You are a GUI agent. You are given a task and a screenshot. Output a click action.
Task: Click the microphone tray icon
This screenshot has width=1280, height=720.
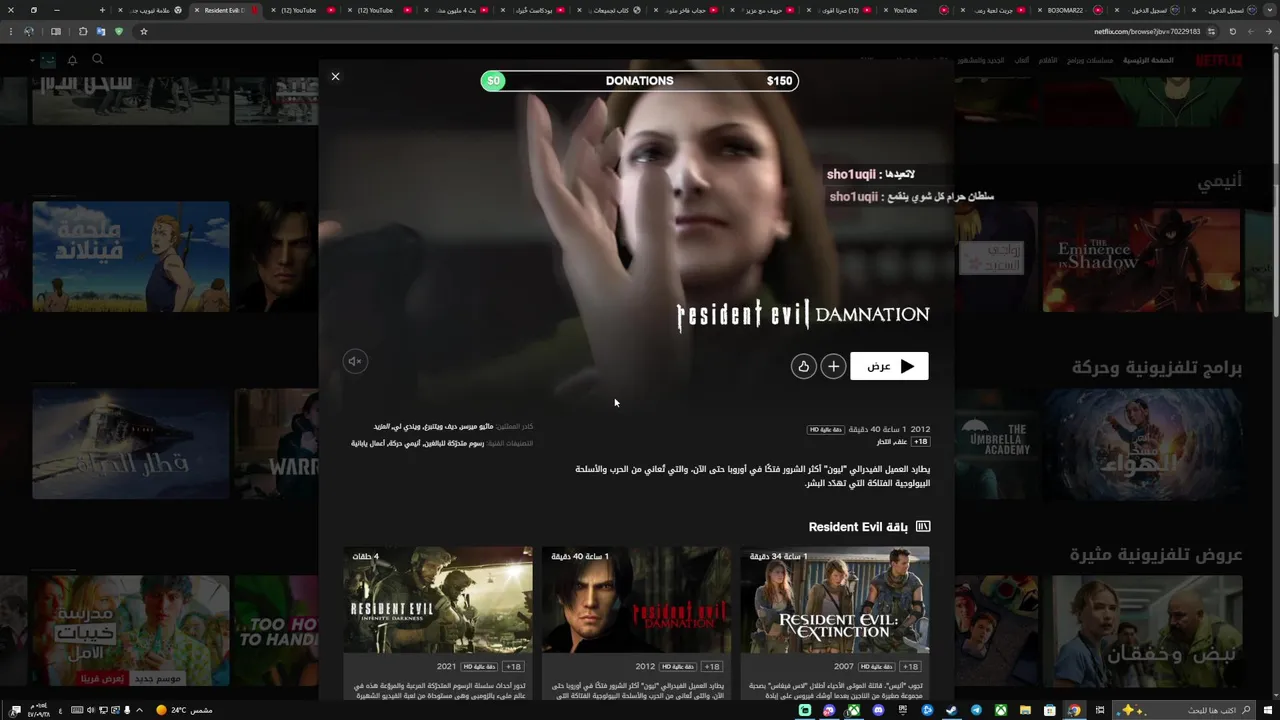[127, 710]
